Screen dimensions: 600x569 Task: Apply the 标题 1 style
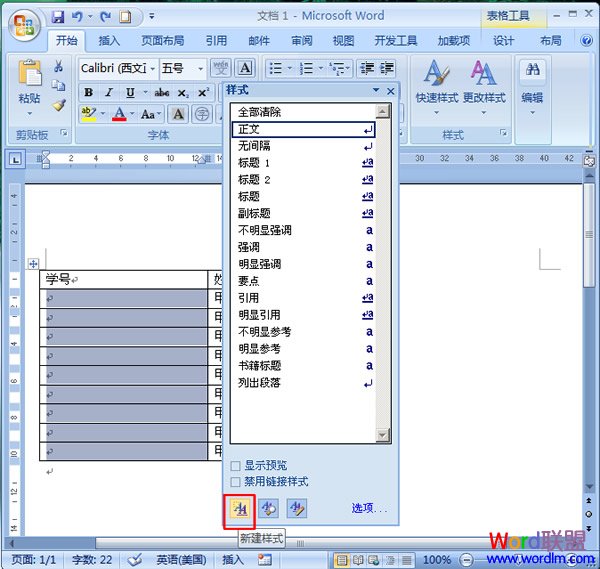coord(304,163)
